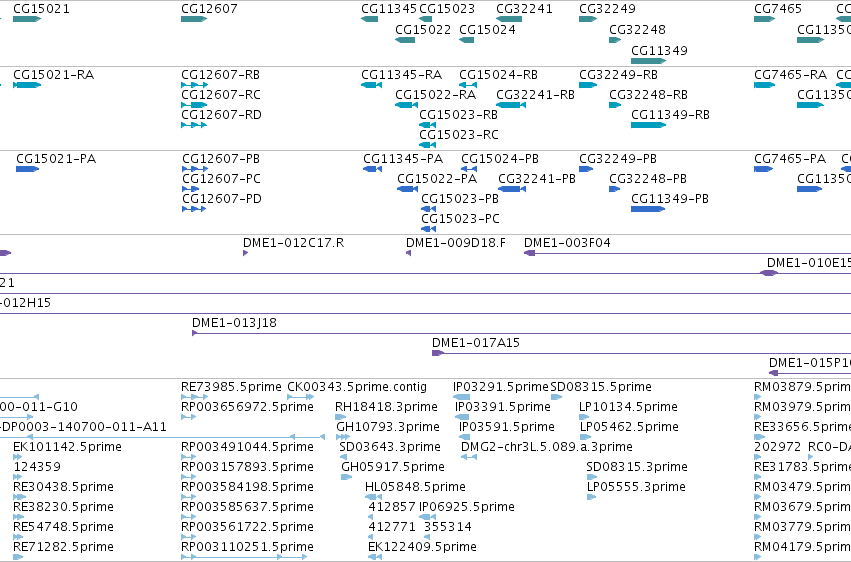Select transcript CG15021-RA
This screenshot has width=851, height=562.
coord(27,85)
